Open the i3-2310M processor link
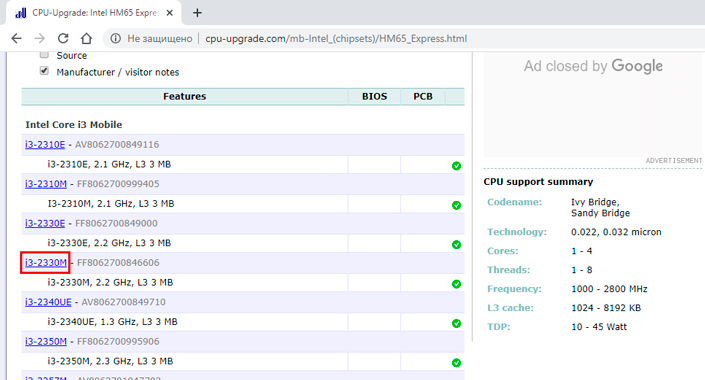Screen dimensions: 705x380 (x=46, y=184)
